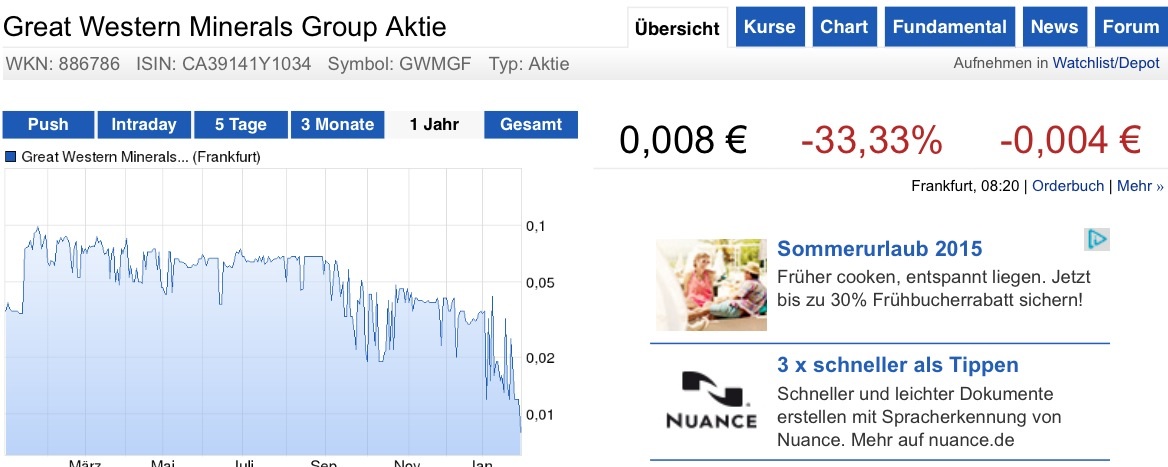
Task: Display the Gesamt chart range
Action: coord(531,125)
